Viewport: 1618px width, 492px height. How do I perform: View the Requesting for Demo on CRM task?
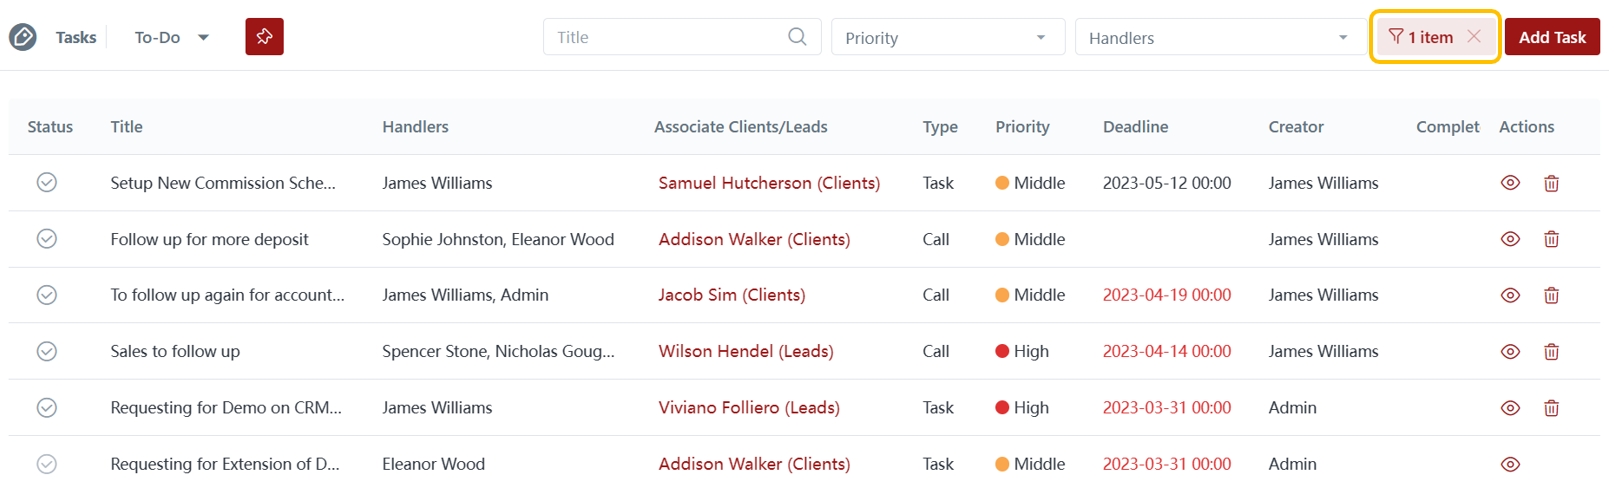click(1510, 408)
